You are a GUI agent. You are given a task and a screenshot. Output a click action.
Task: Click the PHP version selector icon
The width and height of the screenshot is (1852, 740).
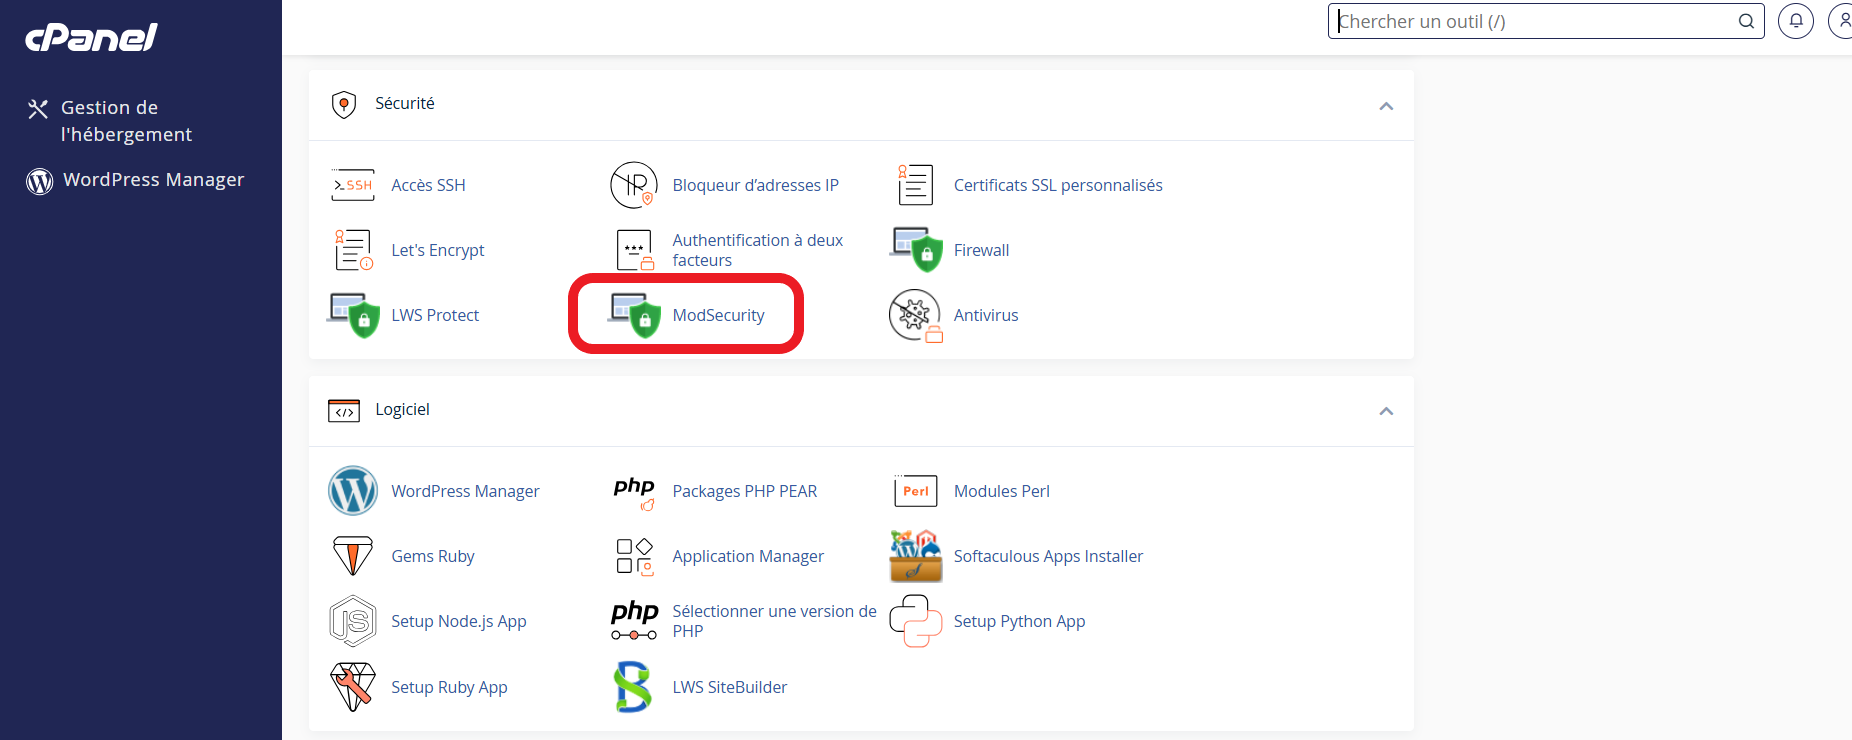coord(634,621)
